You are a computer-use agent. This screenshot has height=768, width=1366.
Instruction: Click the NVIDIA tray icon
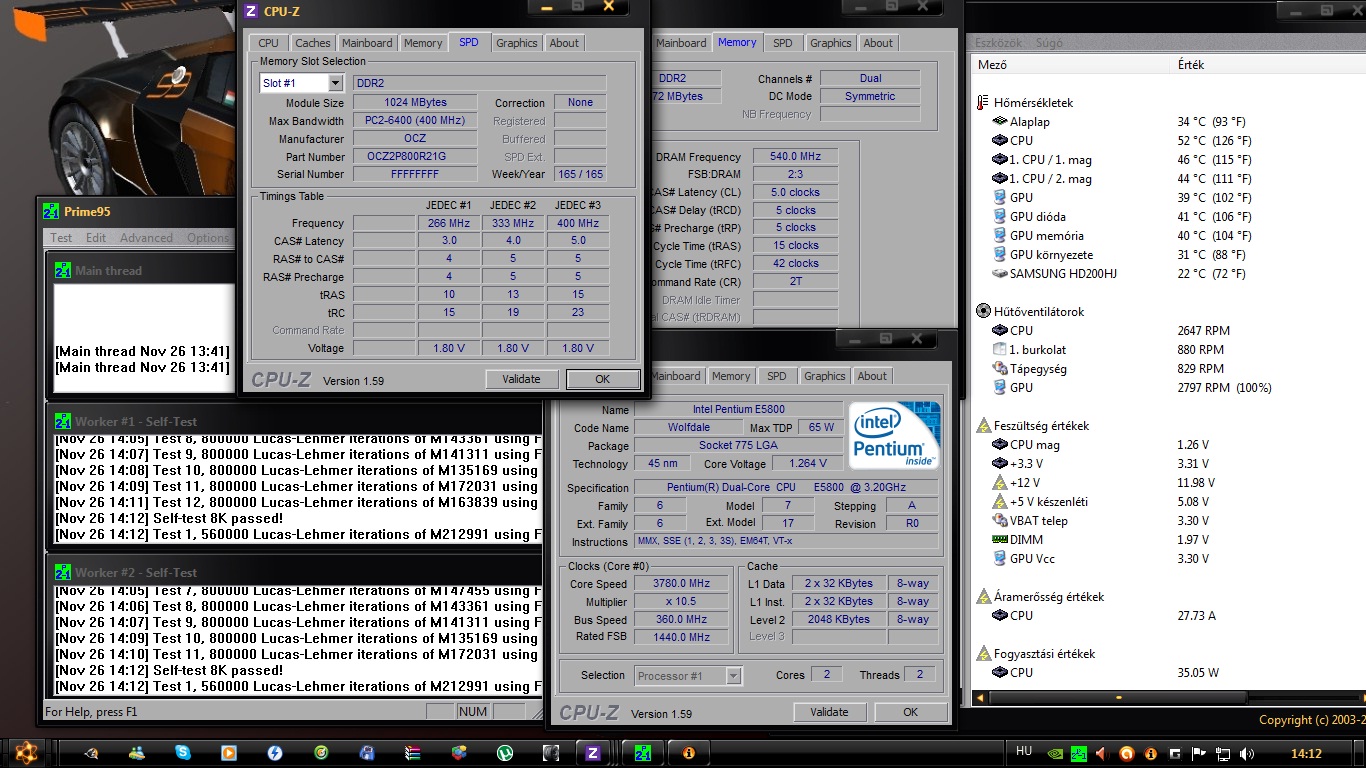point(1054,753)
